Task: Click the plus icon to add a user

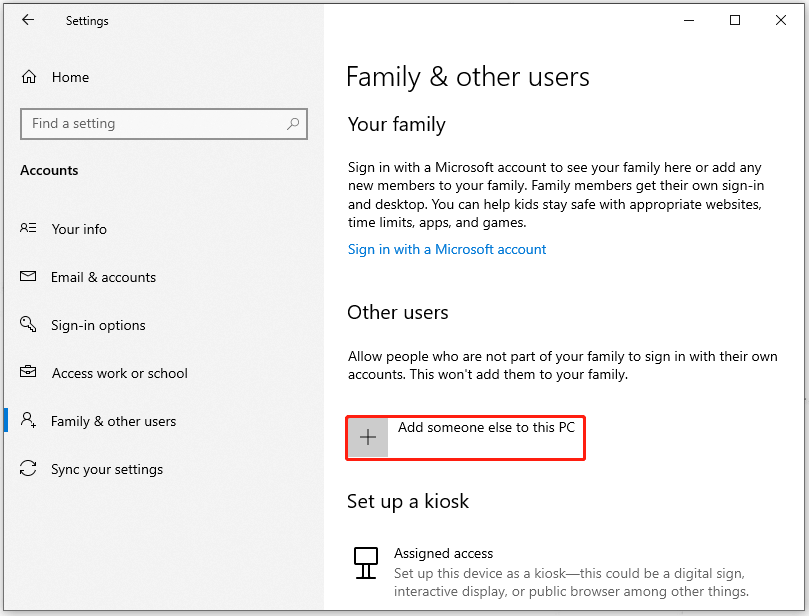Action: (368, 437)
